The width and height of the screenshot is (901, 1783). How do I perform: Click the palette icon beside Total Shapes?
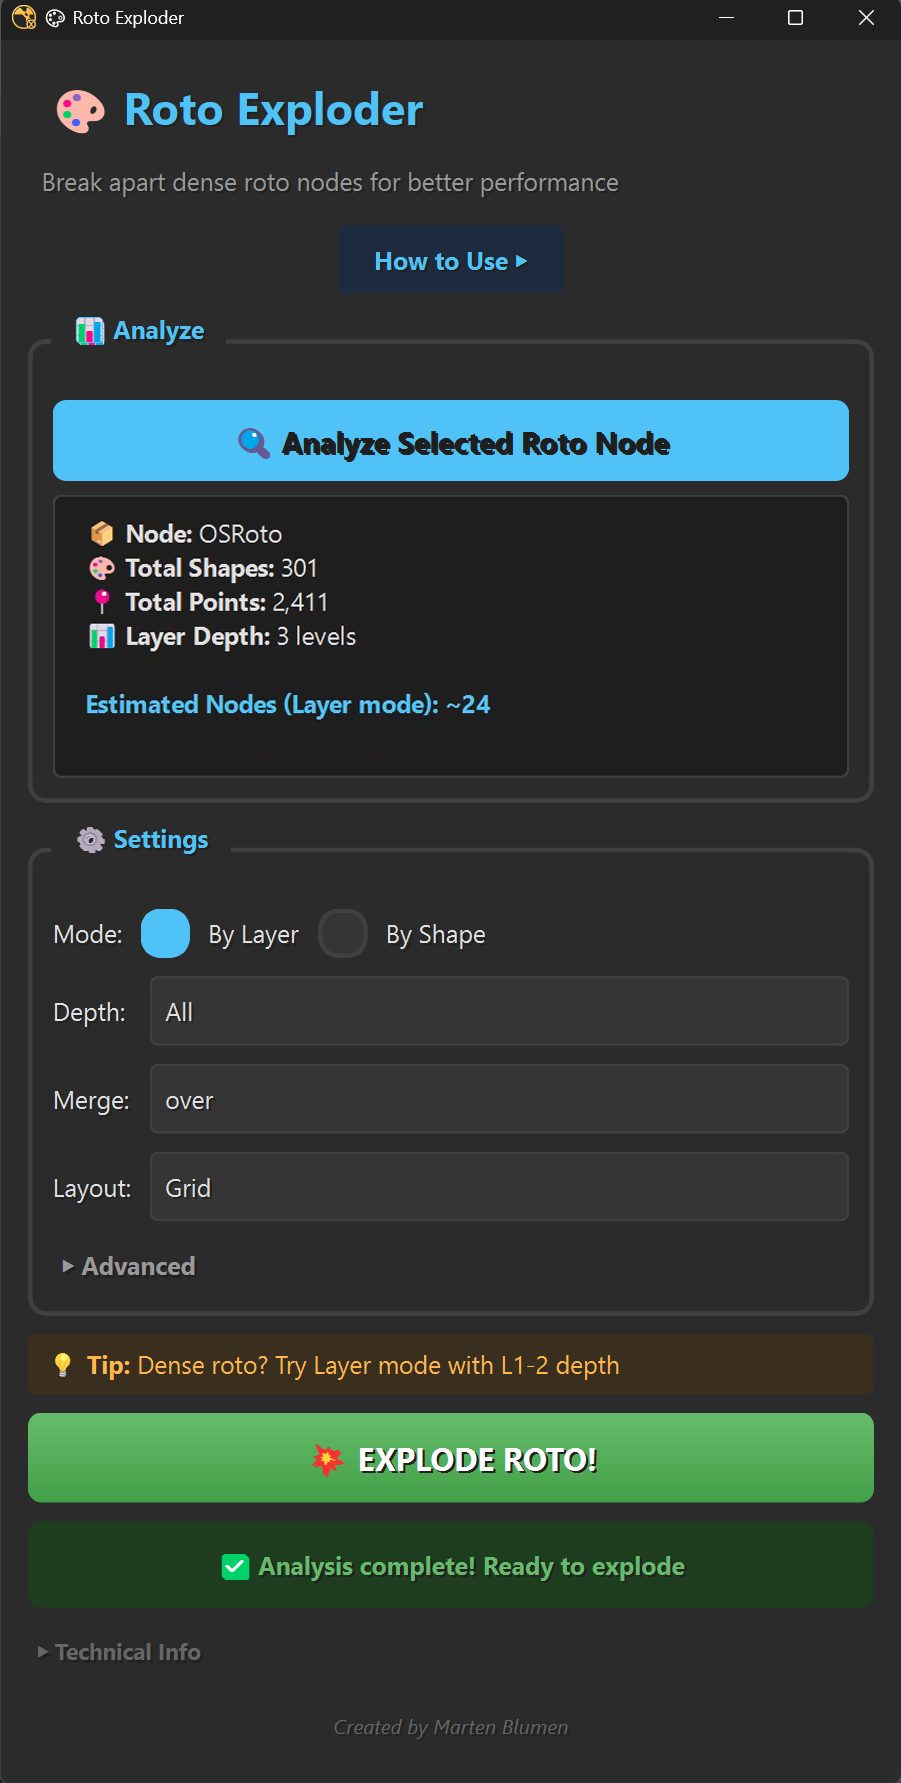(102, 568)
